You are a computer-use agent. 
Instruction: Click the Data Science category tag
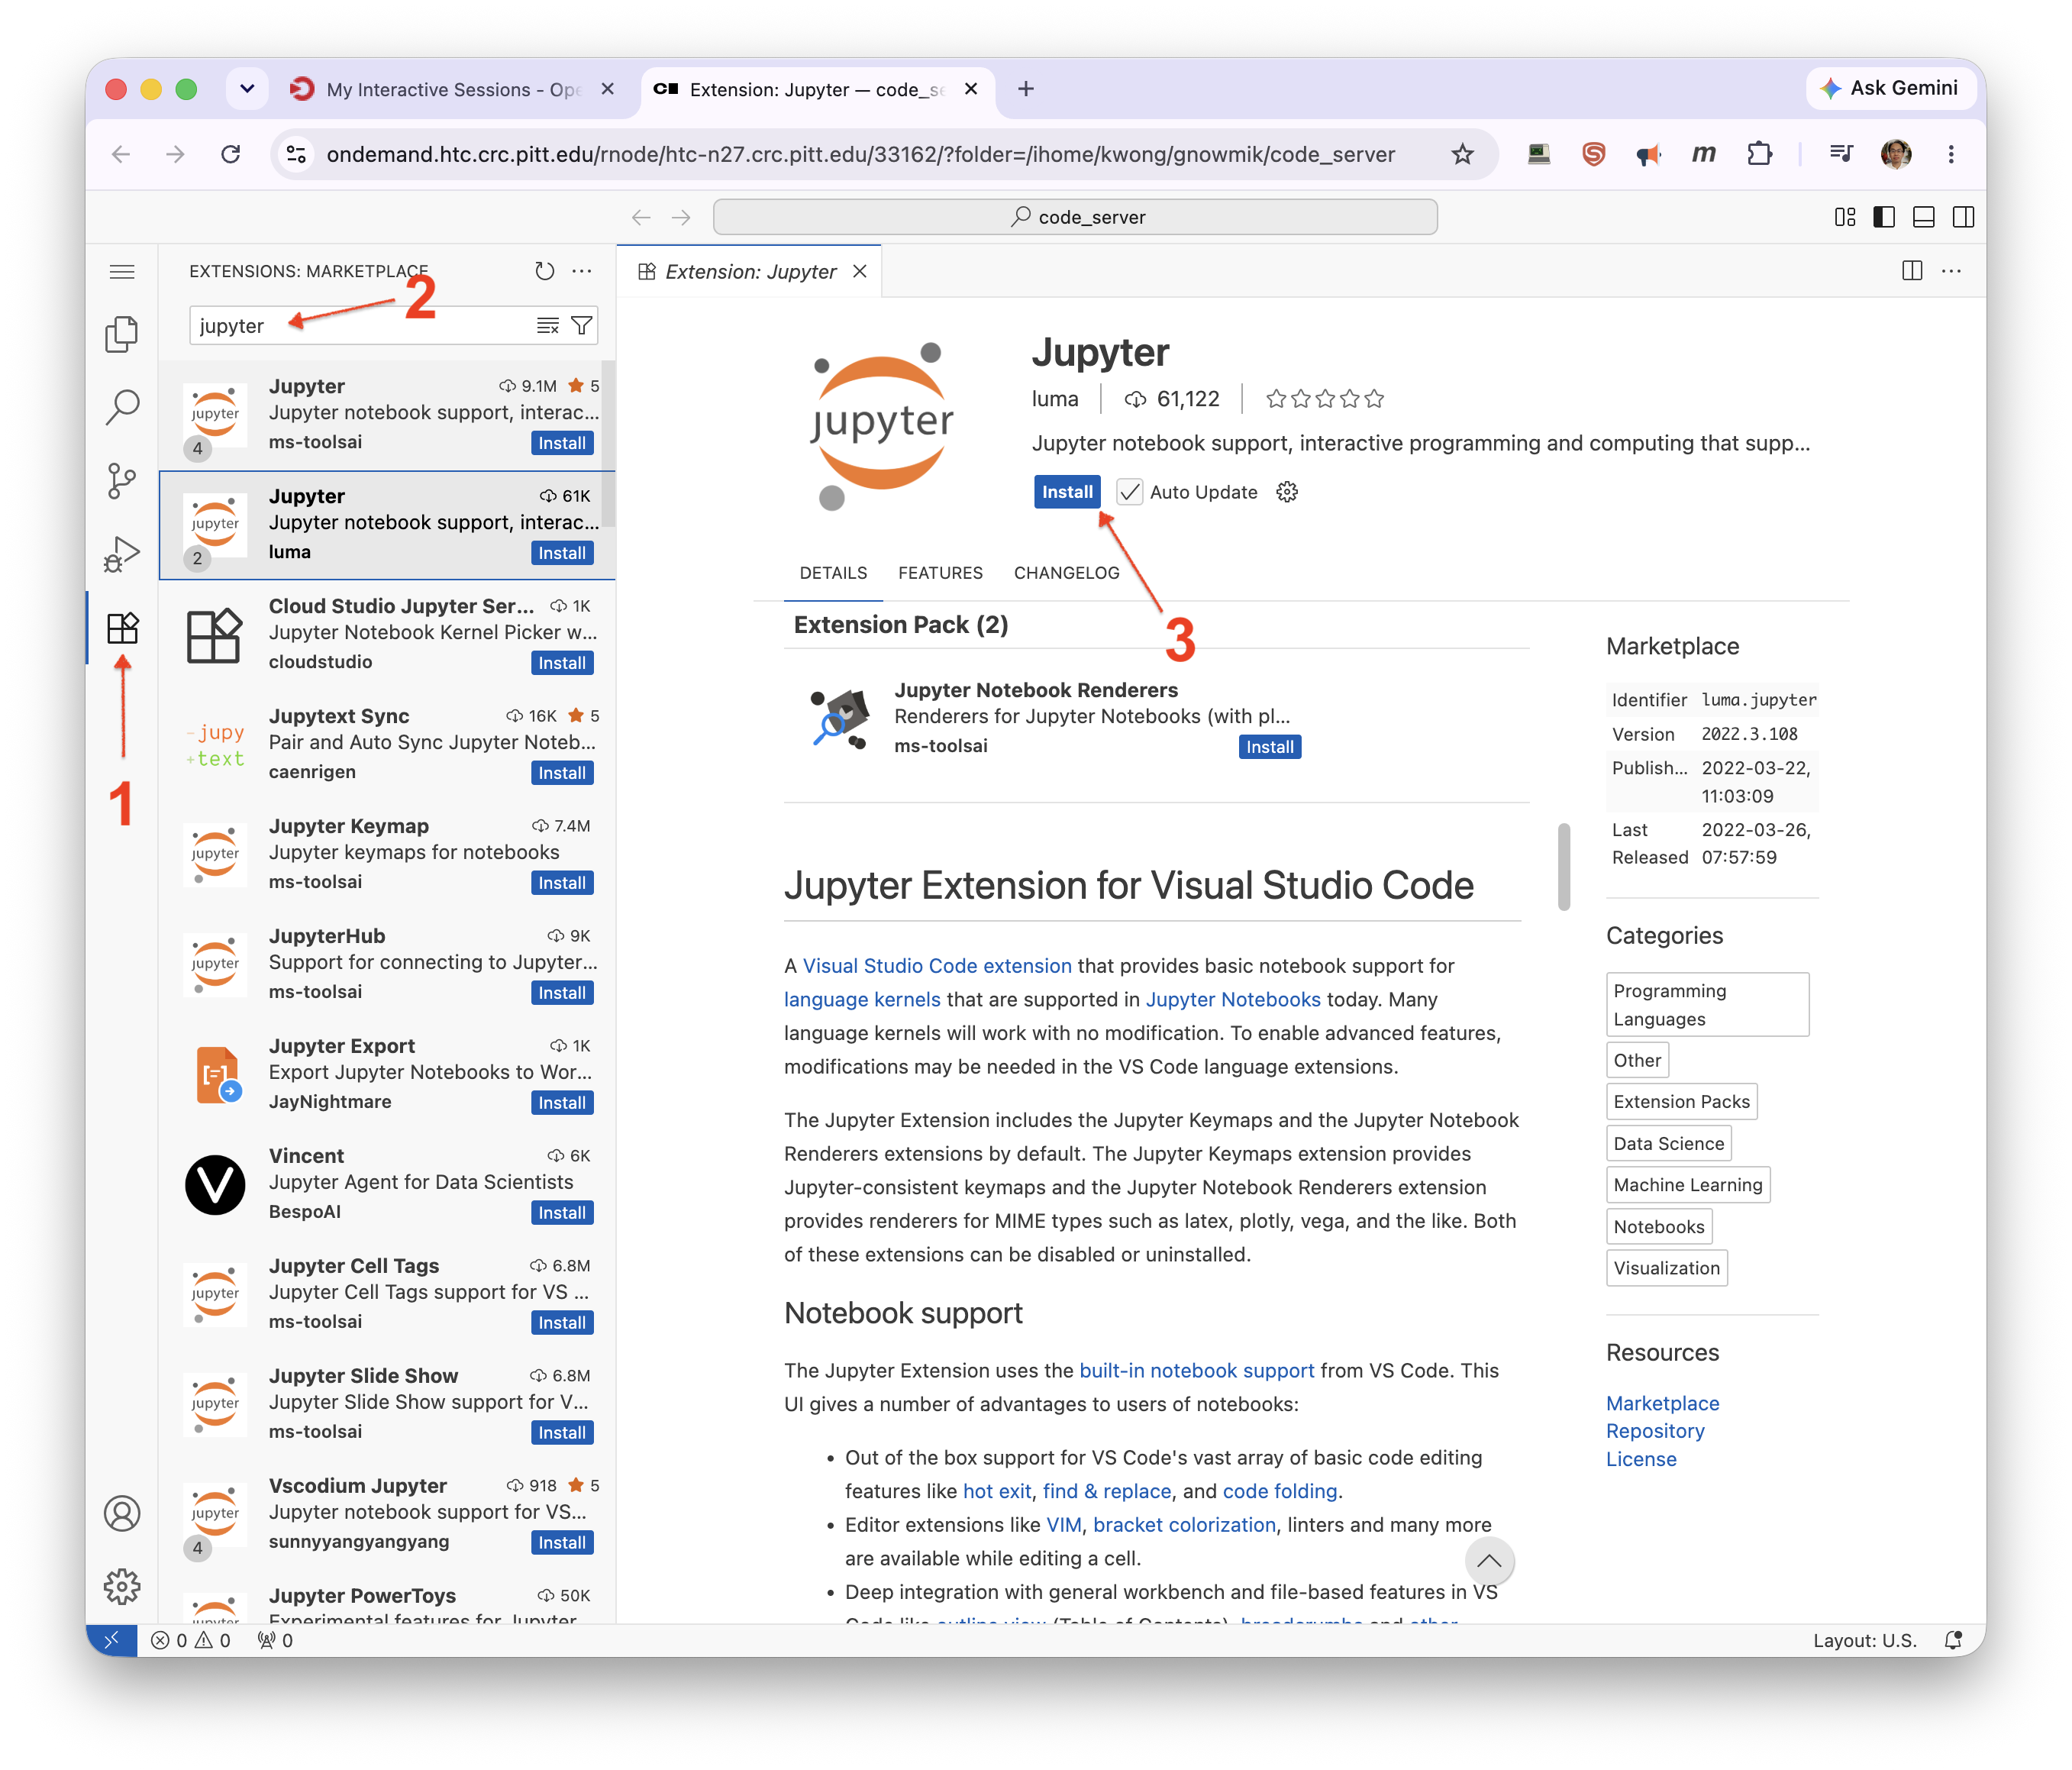pyautogui.click(x=1668, y=1143)
